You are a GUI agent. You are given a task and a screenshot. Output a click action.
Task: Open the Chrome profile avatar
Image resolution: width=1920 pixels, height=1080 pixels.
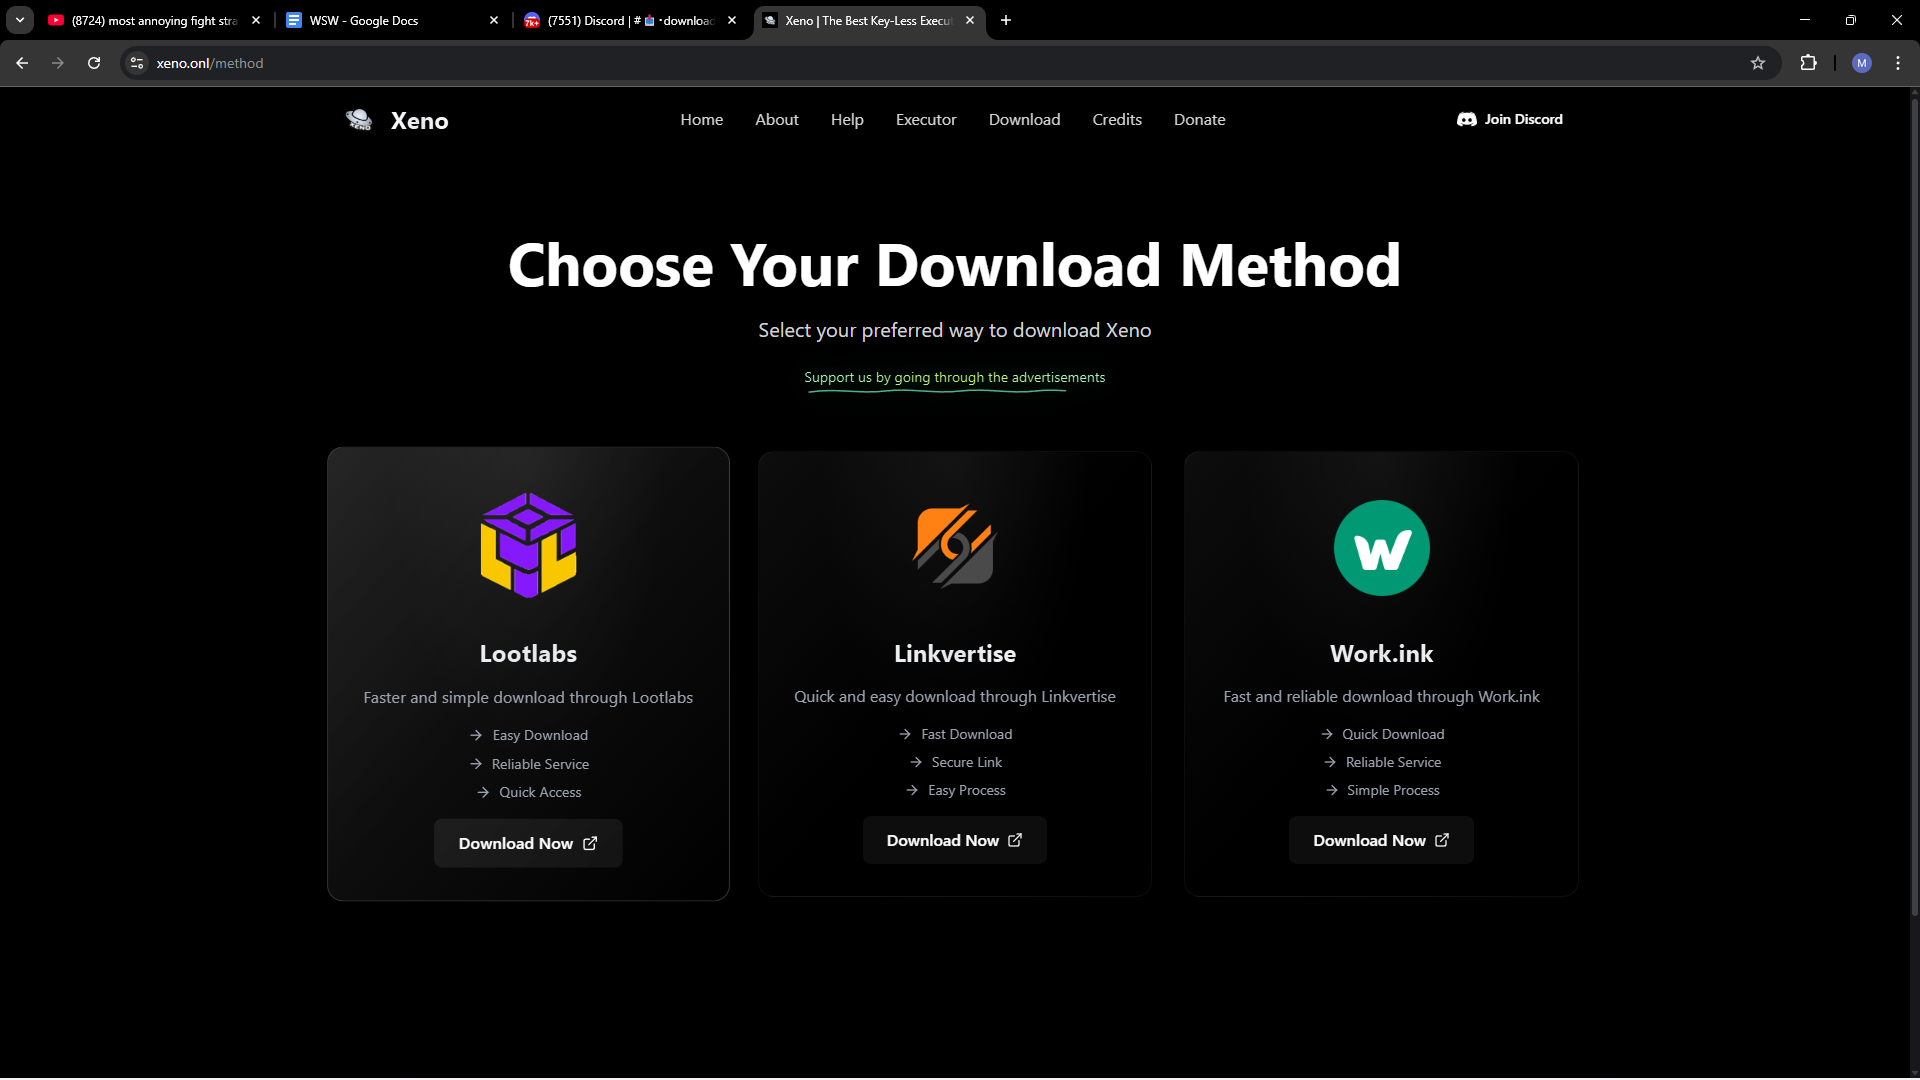1861,63
